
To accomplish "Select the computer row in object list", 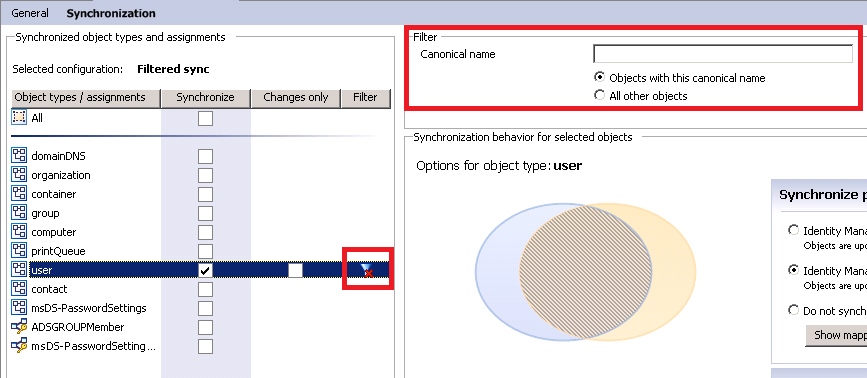I will click(201, 232).
